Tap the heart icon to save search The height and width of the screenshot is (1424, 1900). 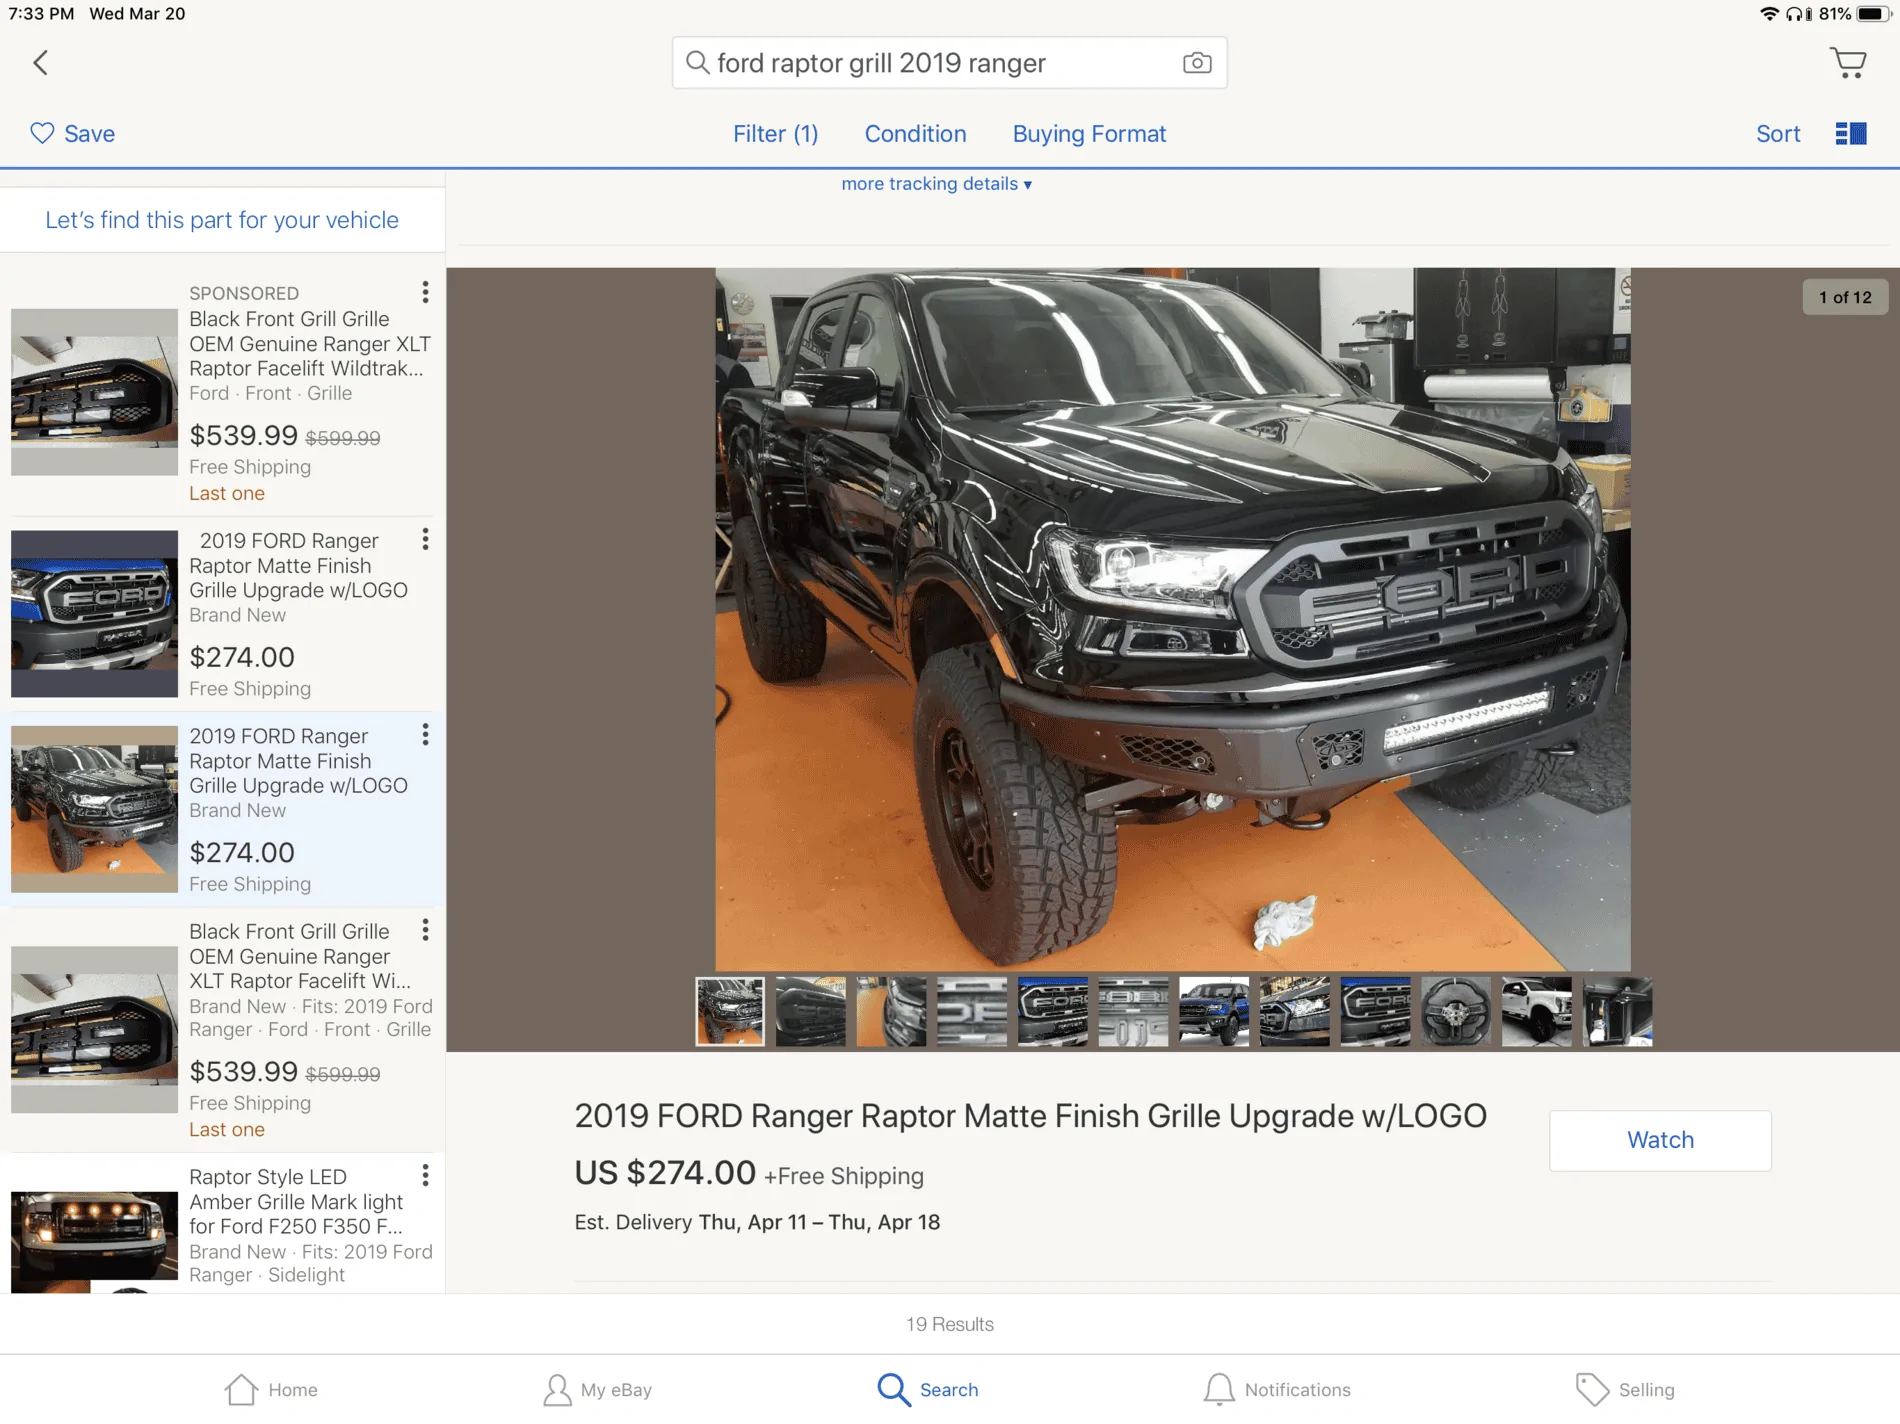click(x=42, y=133)
